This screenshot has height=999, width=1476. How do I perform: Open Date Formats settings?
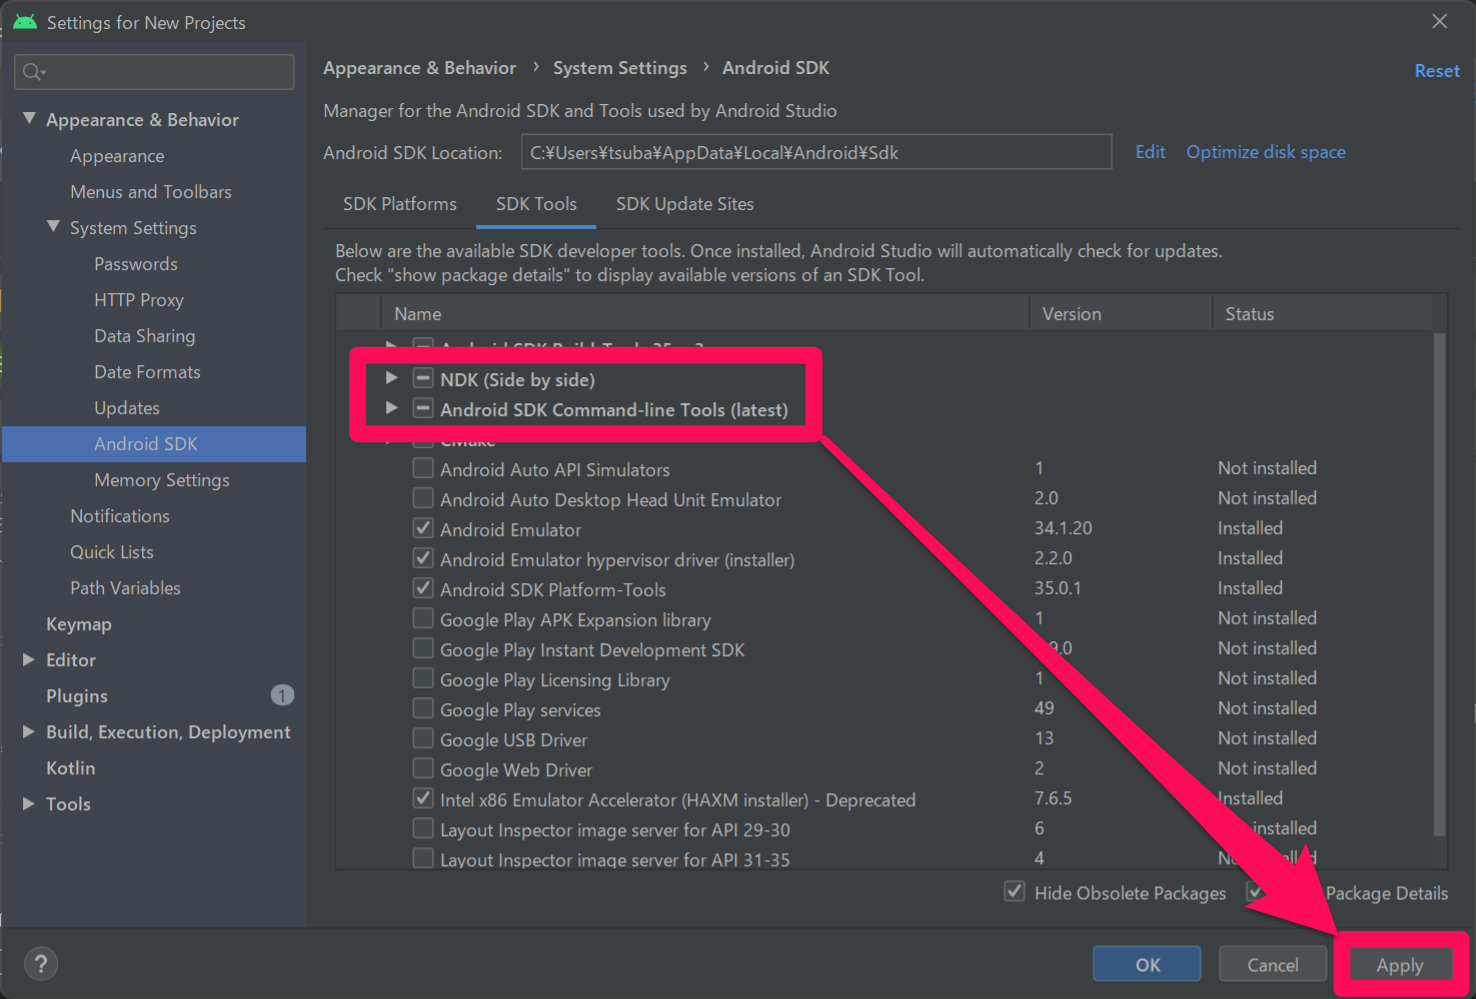[147, 372]
